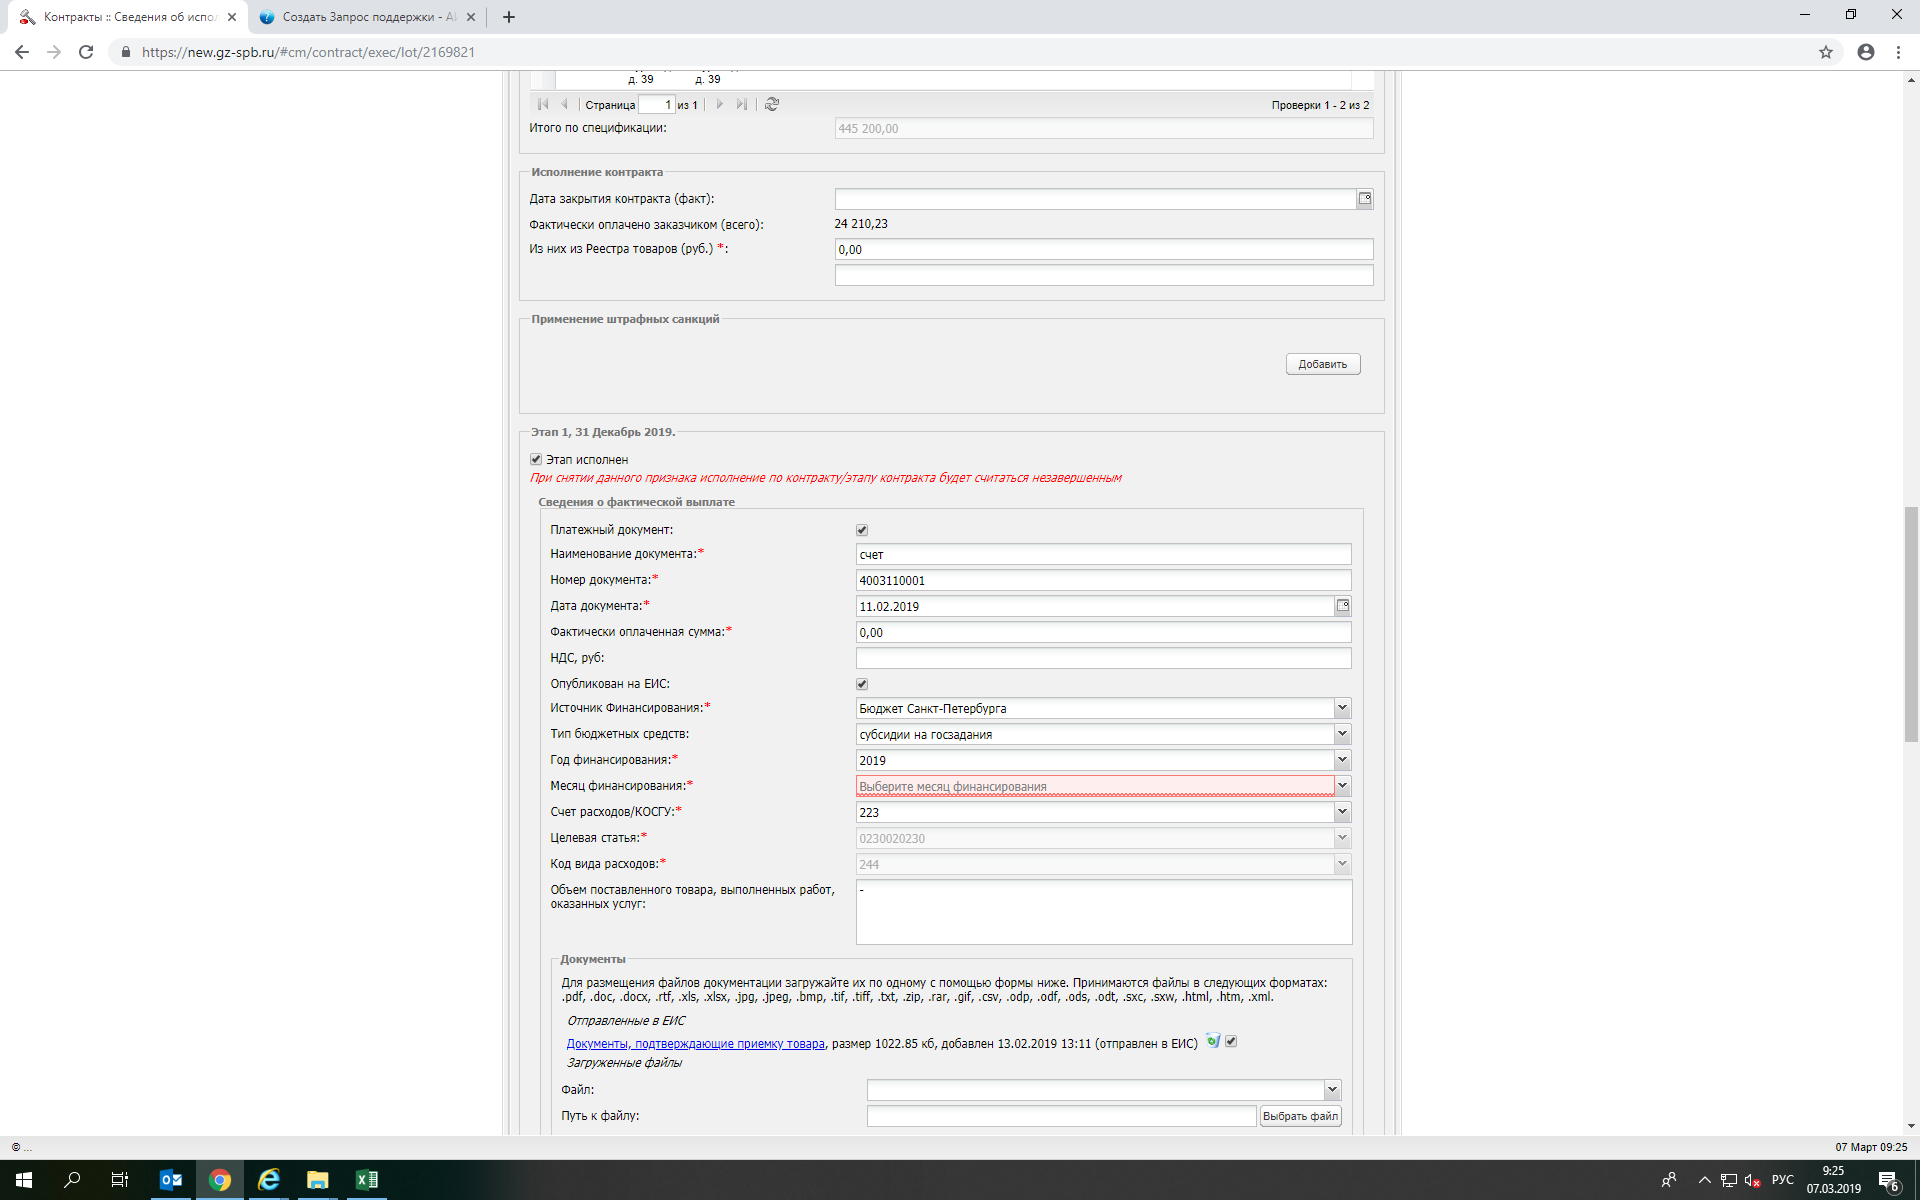This screenshot has width=1920, height=1200.
Task: Uncheck the Этап исполнен checkbox
Action: [x=536, y=459]
